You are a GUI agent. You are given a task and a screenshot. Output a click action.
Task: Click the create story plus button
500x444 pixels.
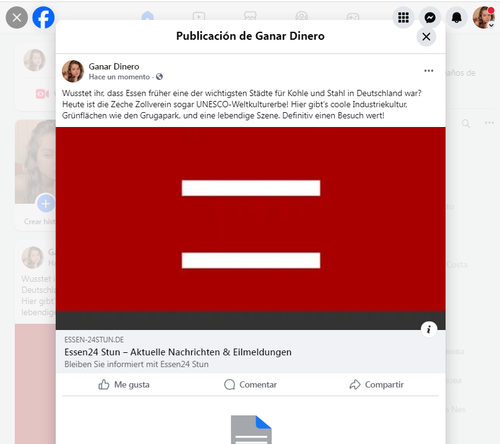click(46, 203)
